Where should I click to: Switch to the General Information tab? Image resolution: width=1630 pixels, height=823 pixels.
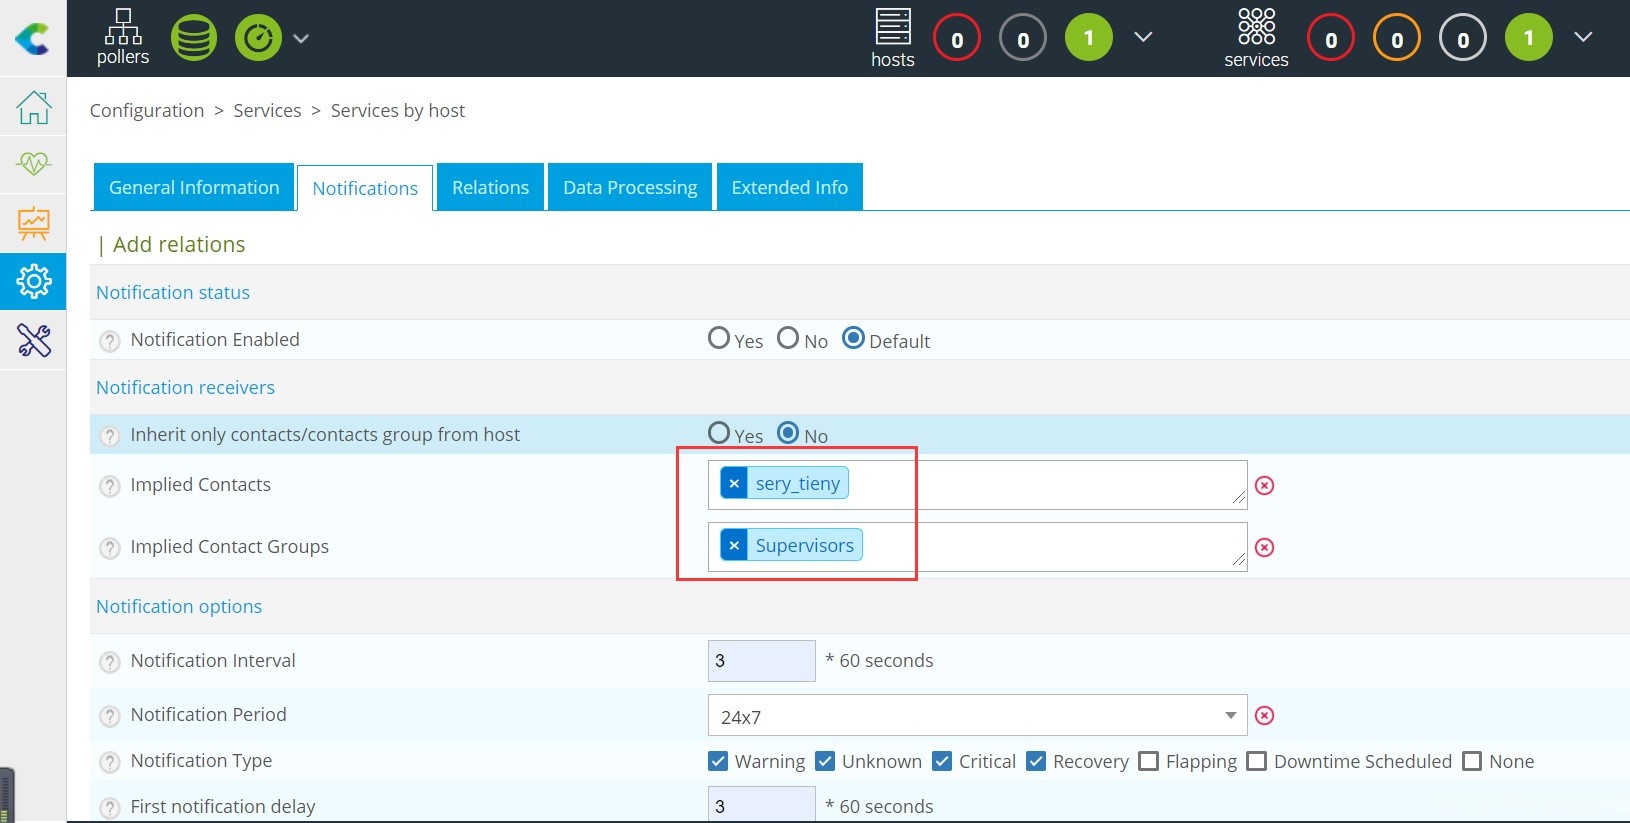[x=194, y=187]
